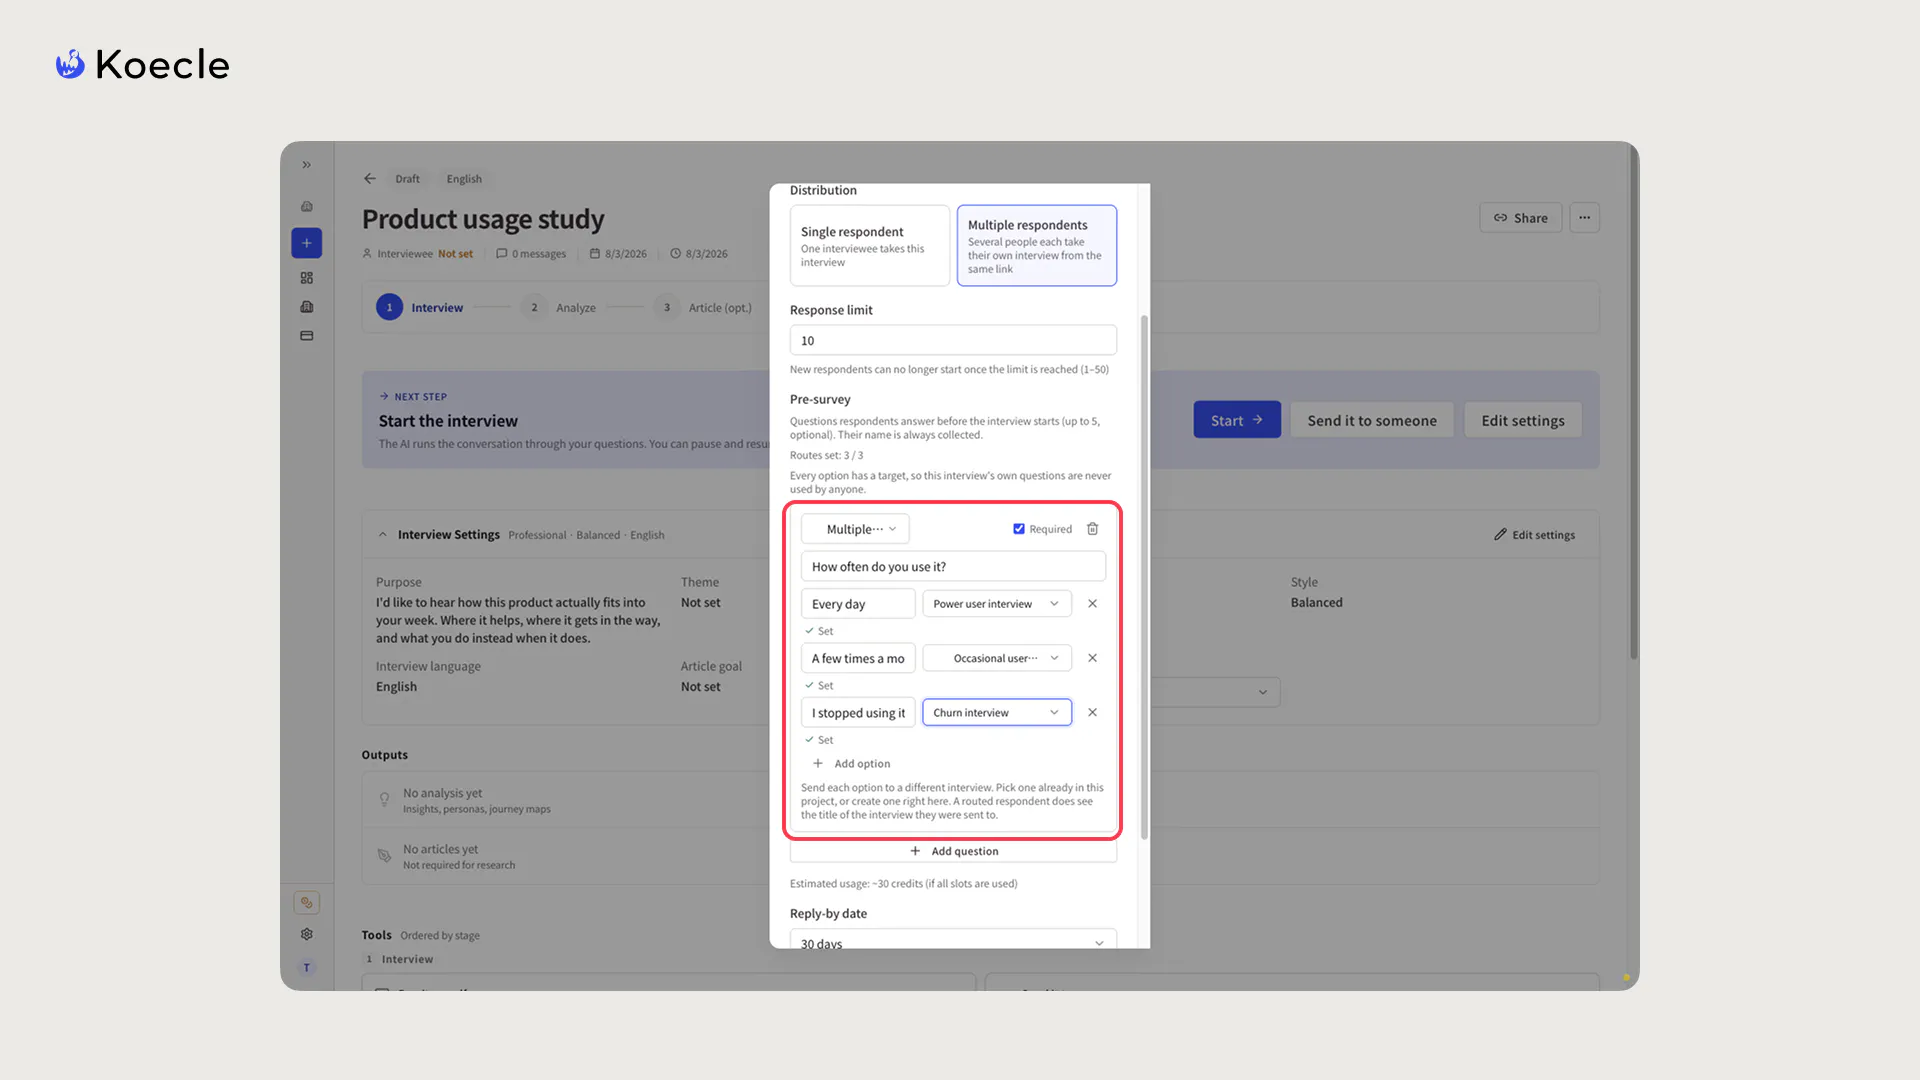Click 'Estimated usage: ~30 credits' text
Viewport: 1920px width, 1080px height.
(x=903, y=884)
